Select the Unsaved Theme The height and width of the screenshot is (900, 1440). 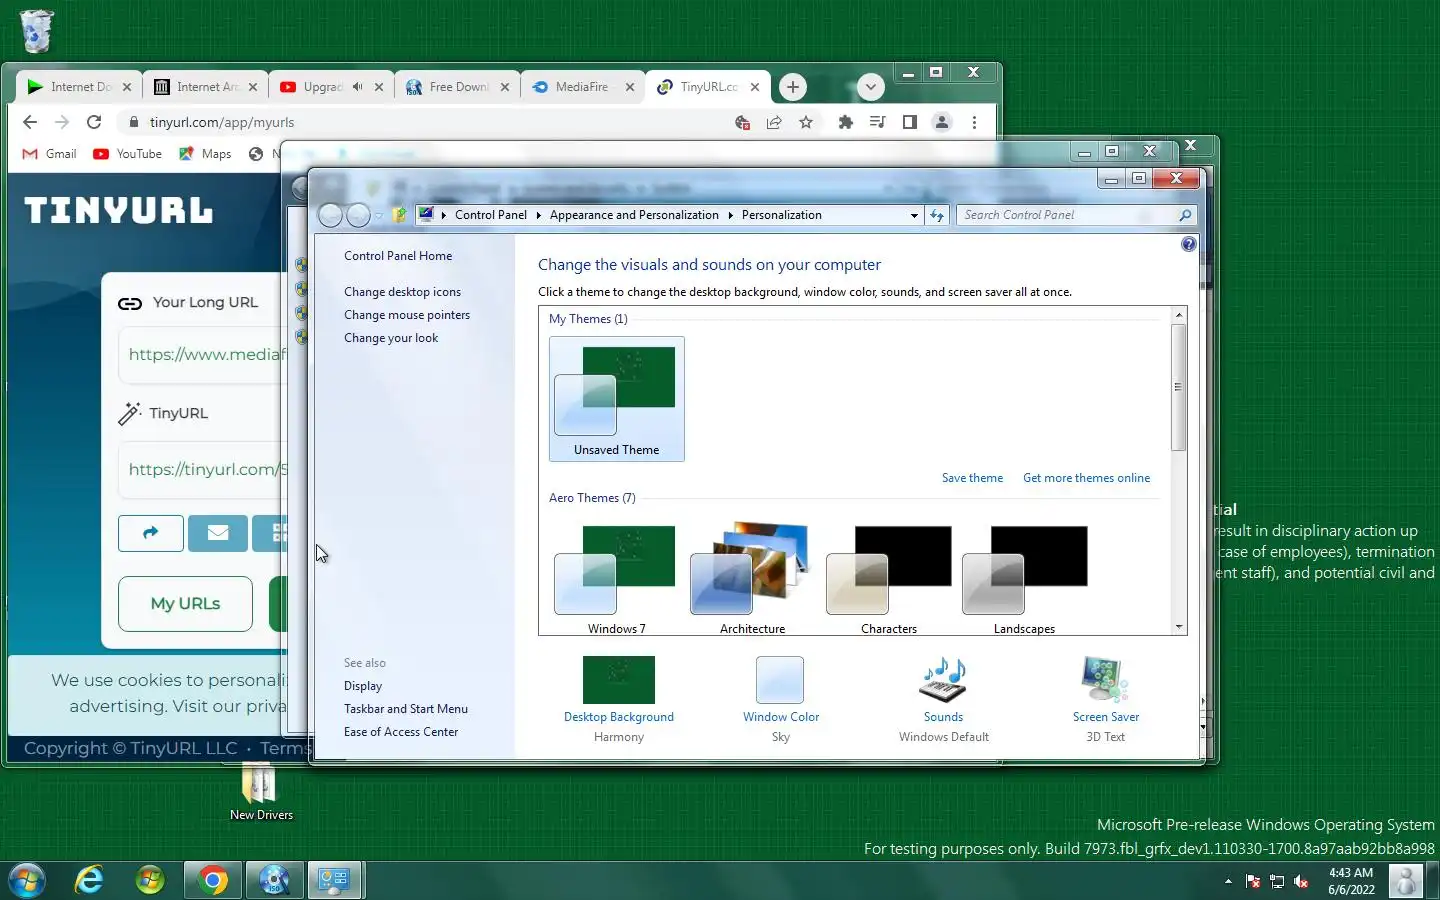(x=617, y=399)
